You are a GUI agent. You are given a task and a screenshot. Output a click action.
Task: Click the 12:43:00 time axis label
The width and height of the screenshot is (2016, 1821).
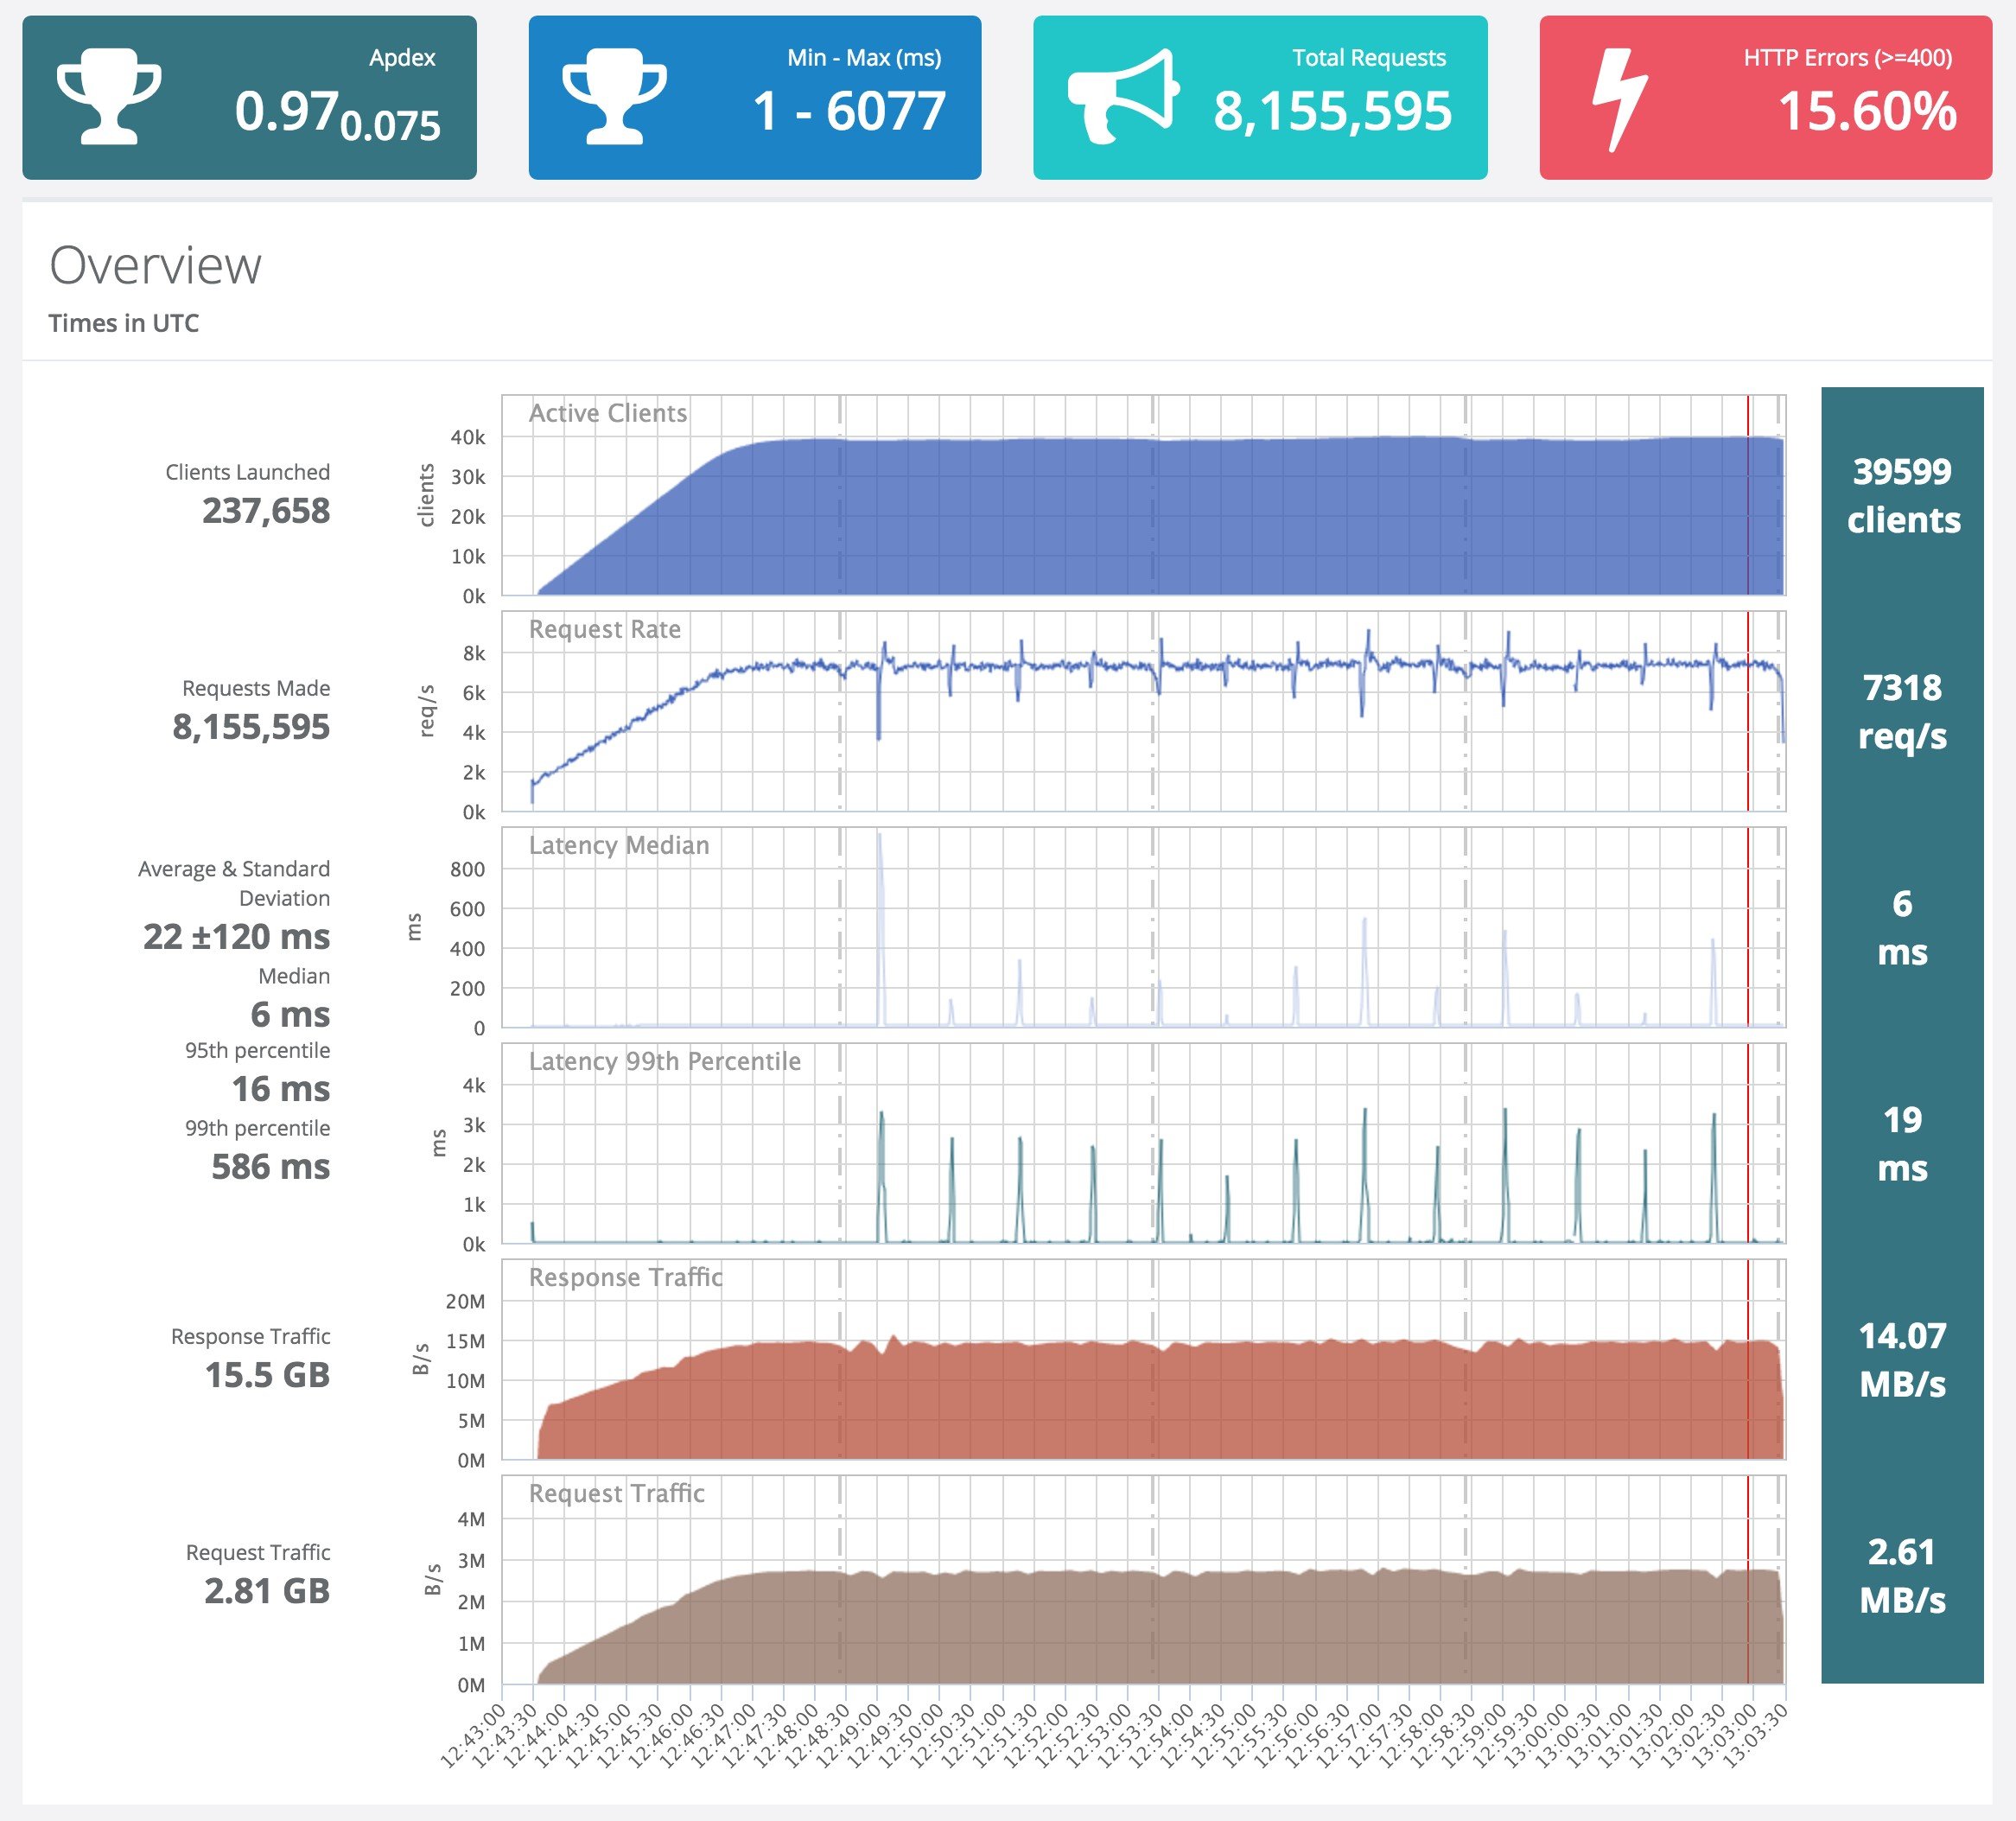click(x=473, y=1736)
